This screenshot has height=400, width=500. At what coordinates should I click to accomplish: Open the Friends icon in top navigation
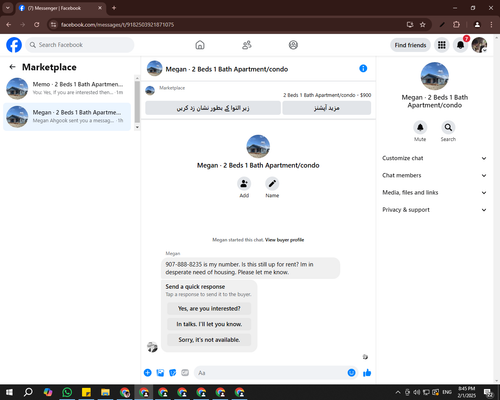coord(247,45)
